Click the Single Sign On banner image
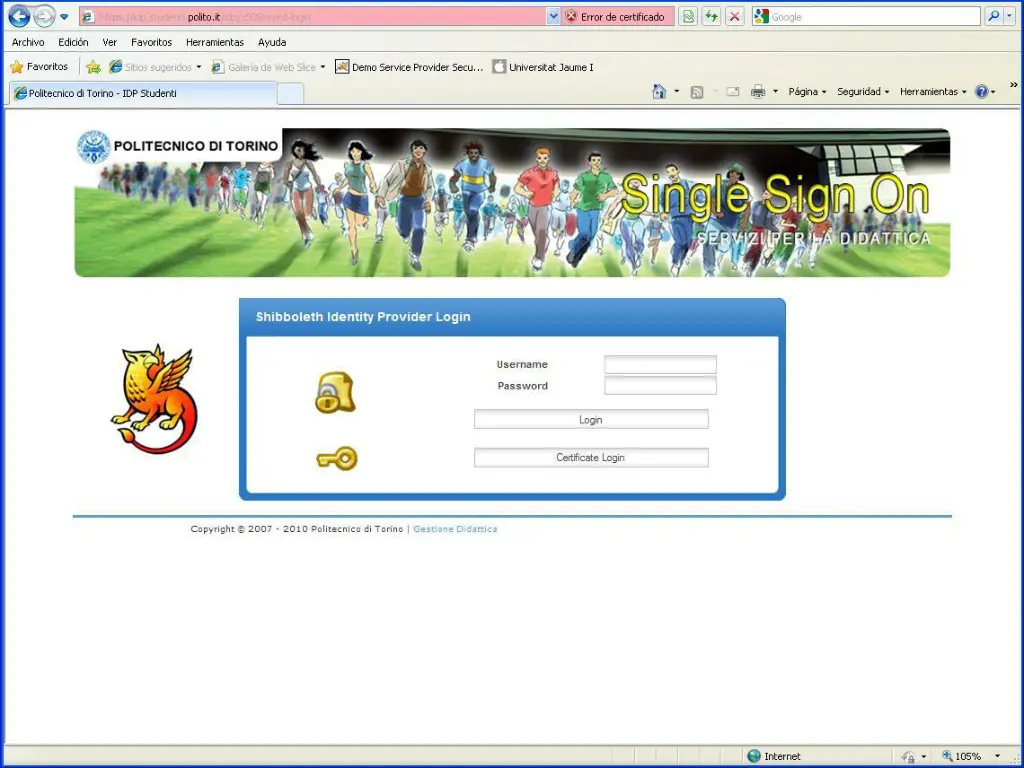The image size is (1024, 768). point(512,202)
